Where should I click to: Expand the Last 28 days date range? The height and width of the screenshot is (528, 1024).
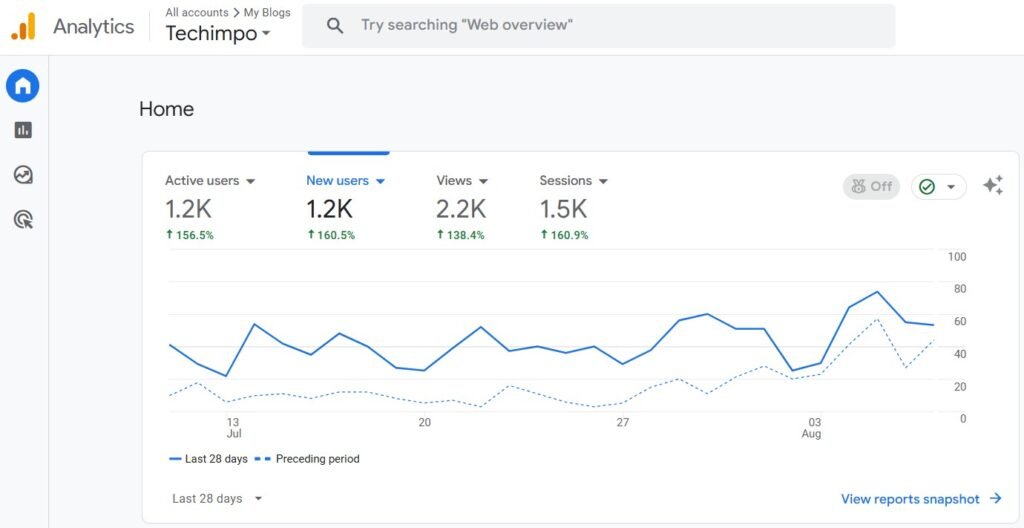click(x=217, y=498)
